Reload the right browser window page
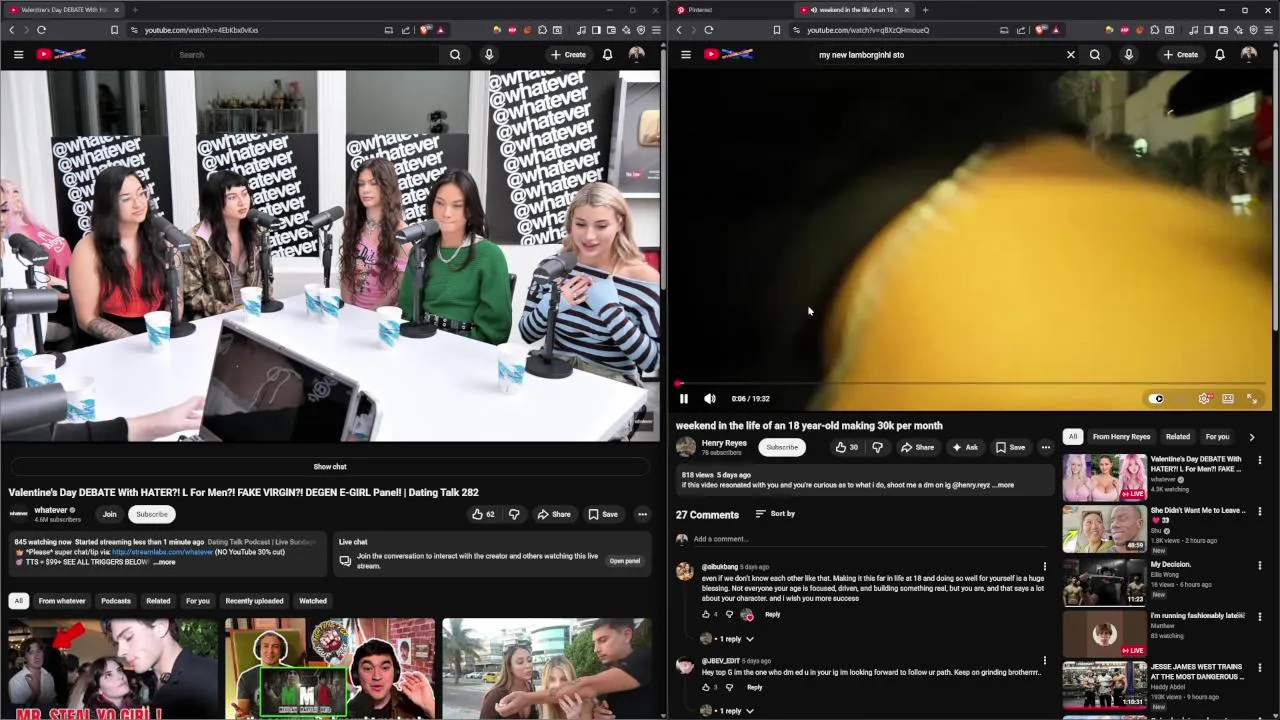 (x=708, y=30)
